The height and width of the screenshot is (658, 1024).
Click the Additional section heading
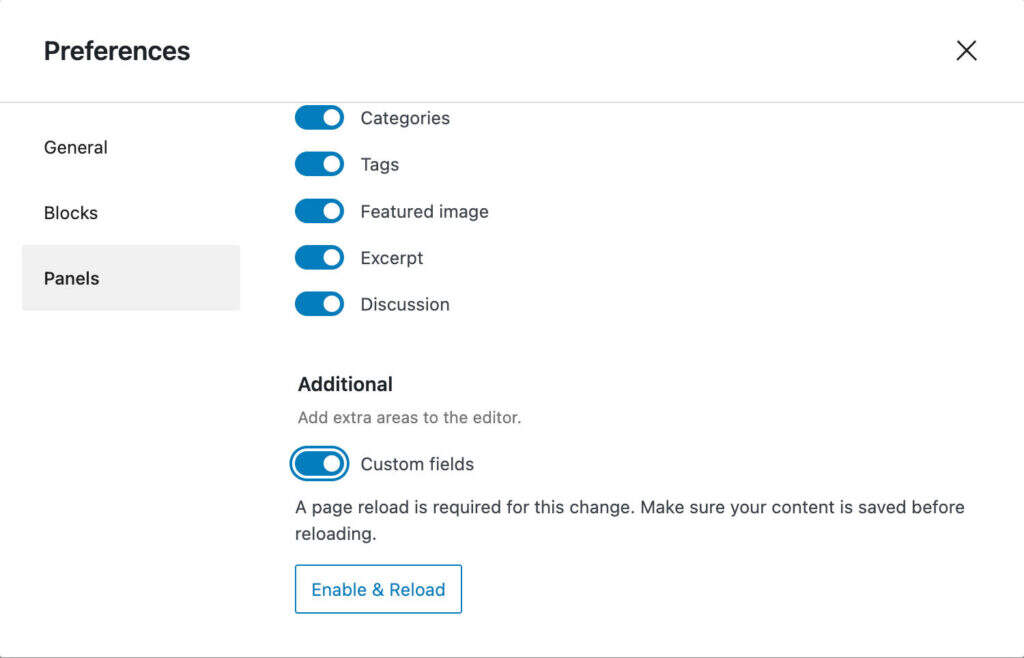[345, 384]
